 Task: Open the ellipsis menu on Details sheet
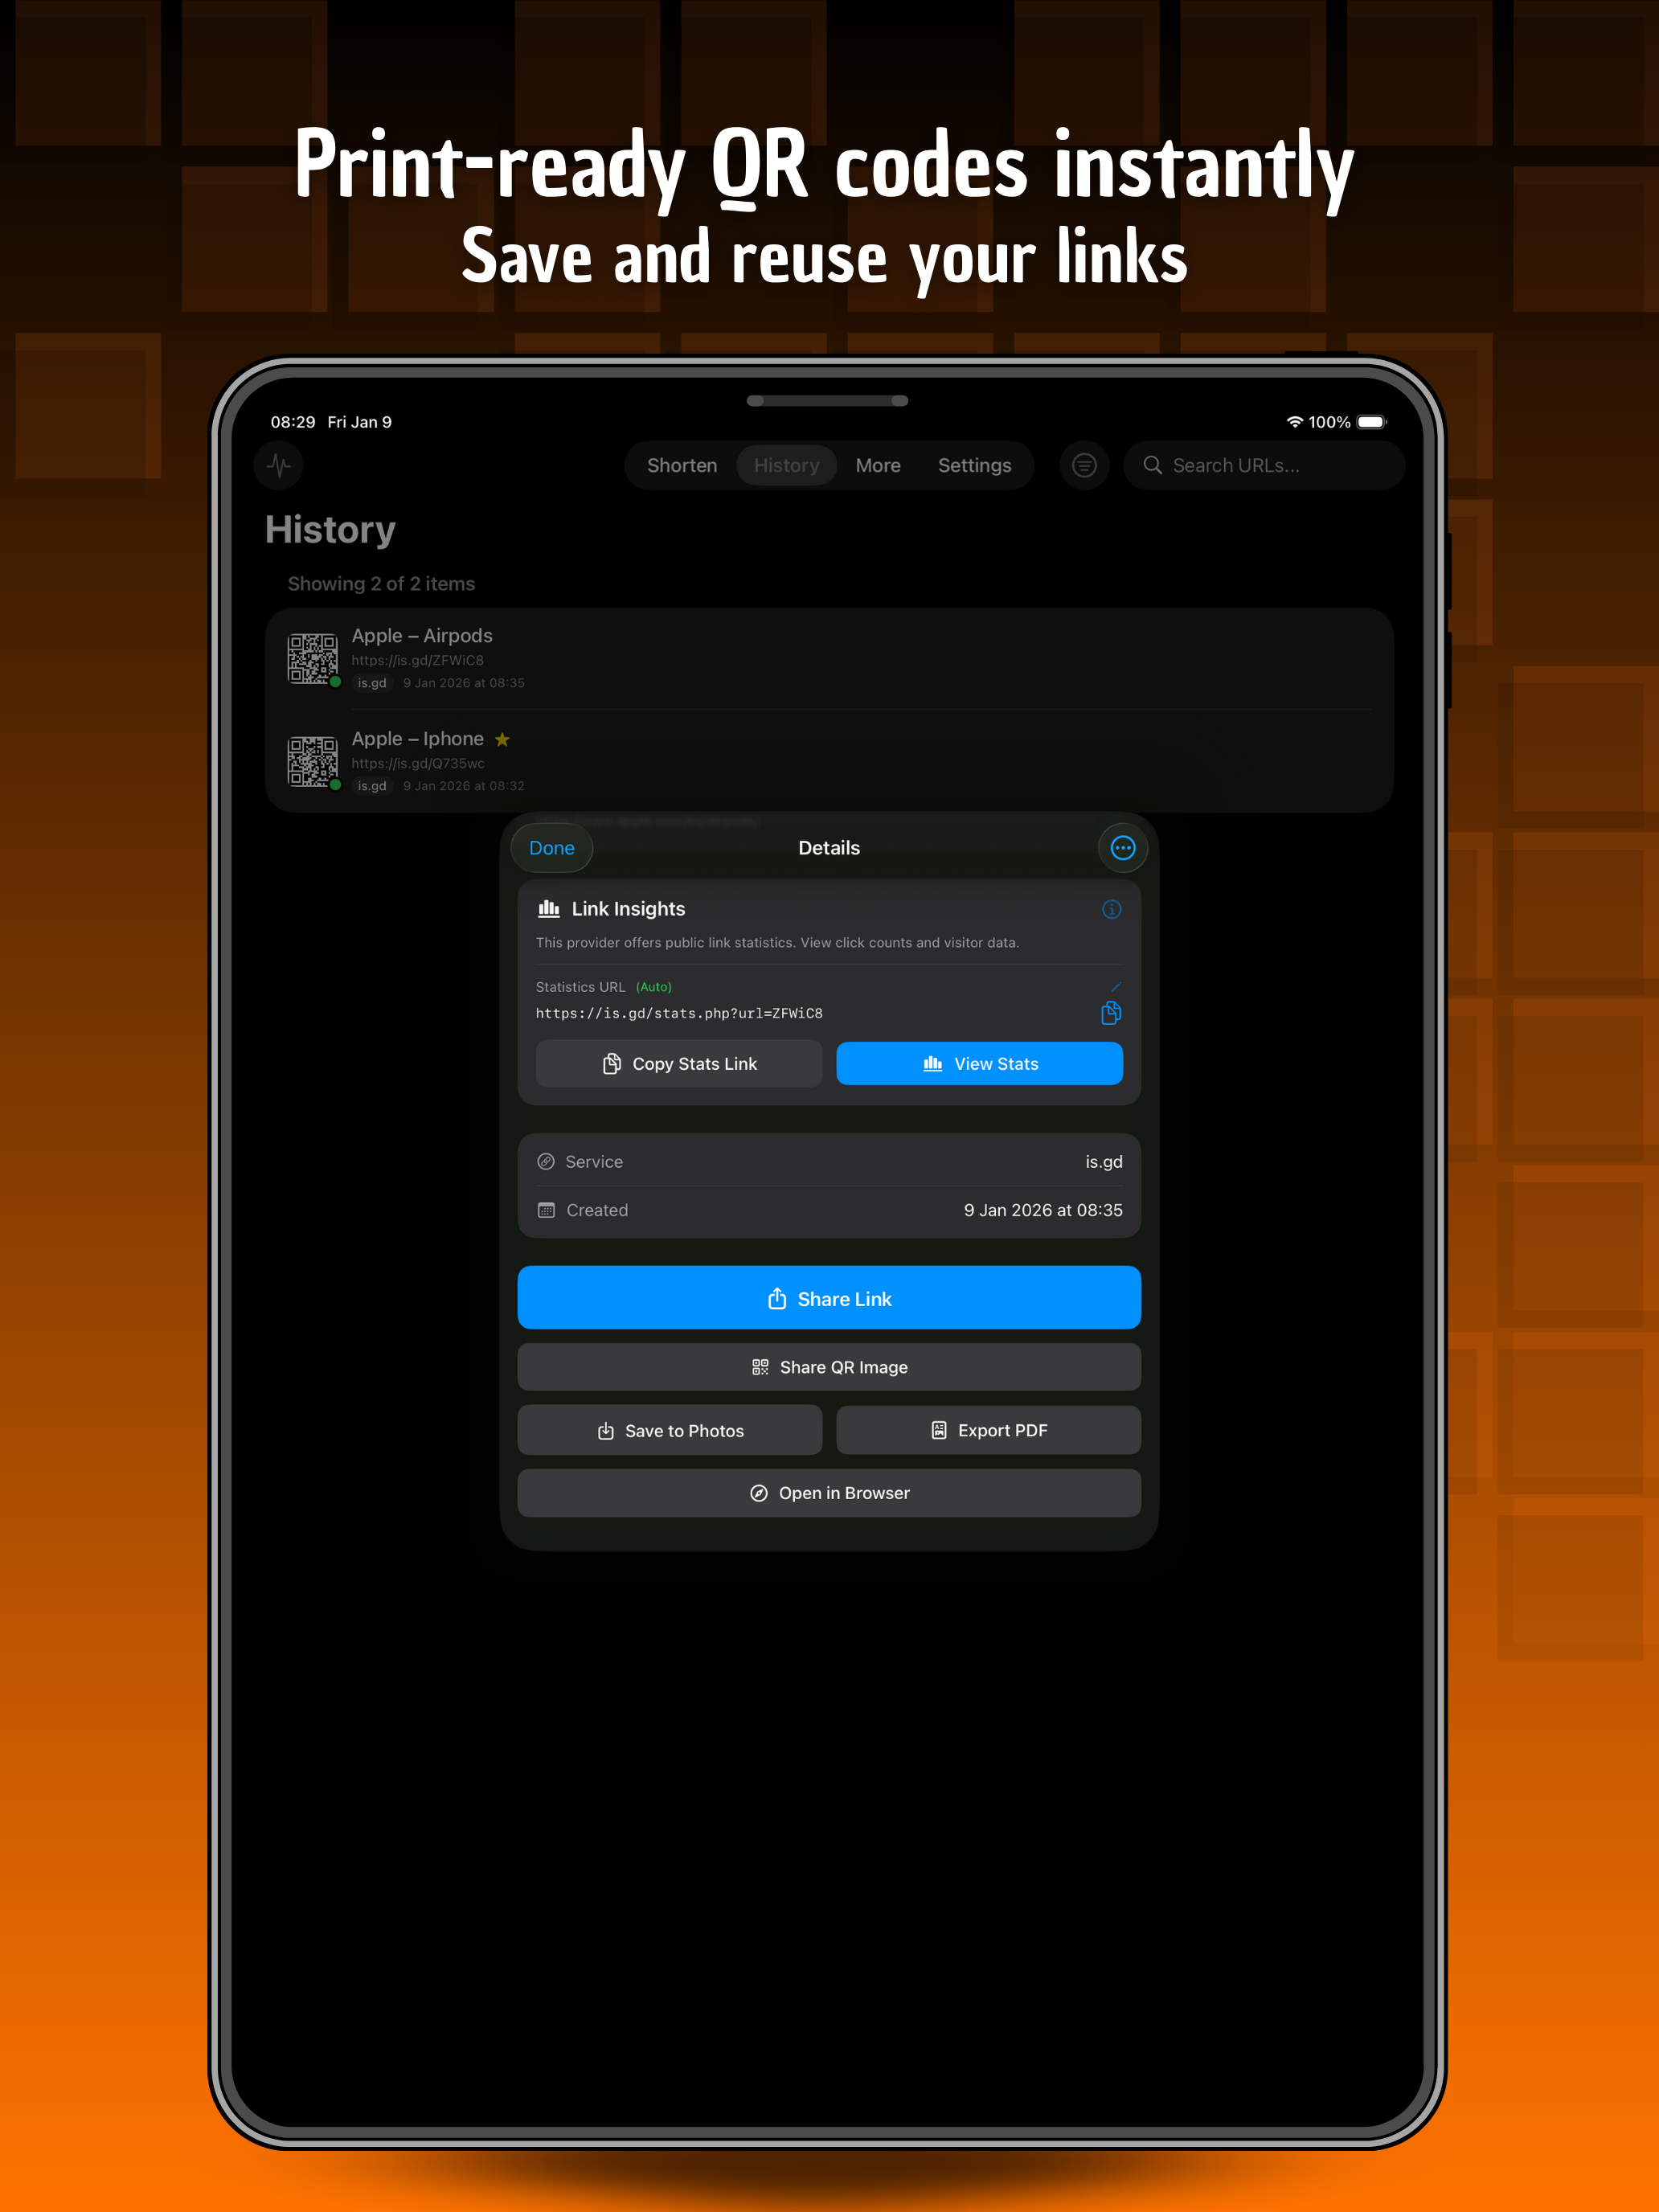(x=1122, y=847)
